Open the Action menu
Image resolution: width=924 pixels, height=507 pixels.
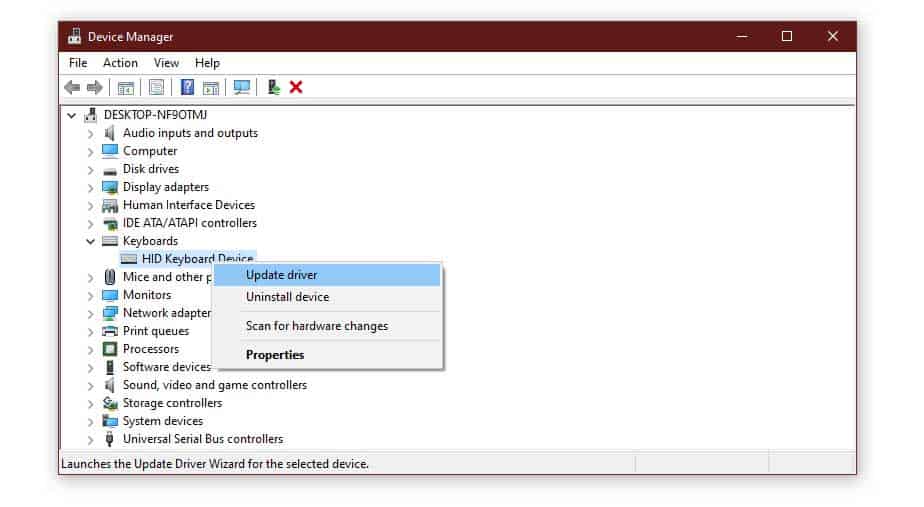[120, 63]
